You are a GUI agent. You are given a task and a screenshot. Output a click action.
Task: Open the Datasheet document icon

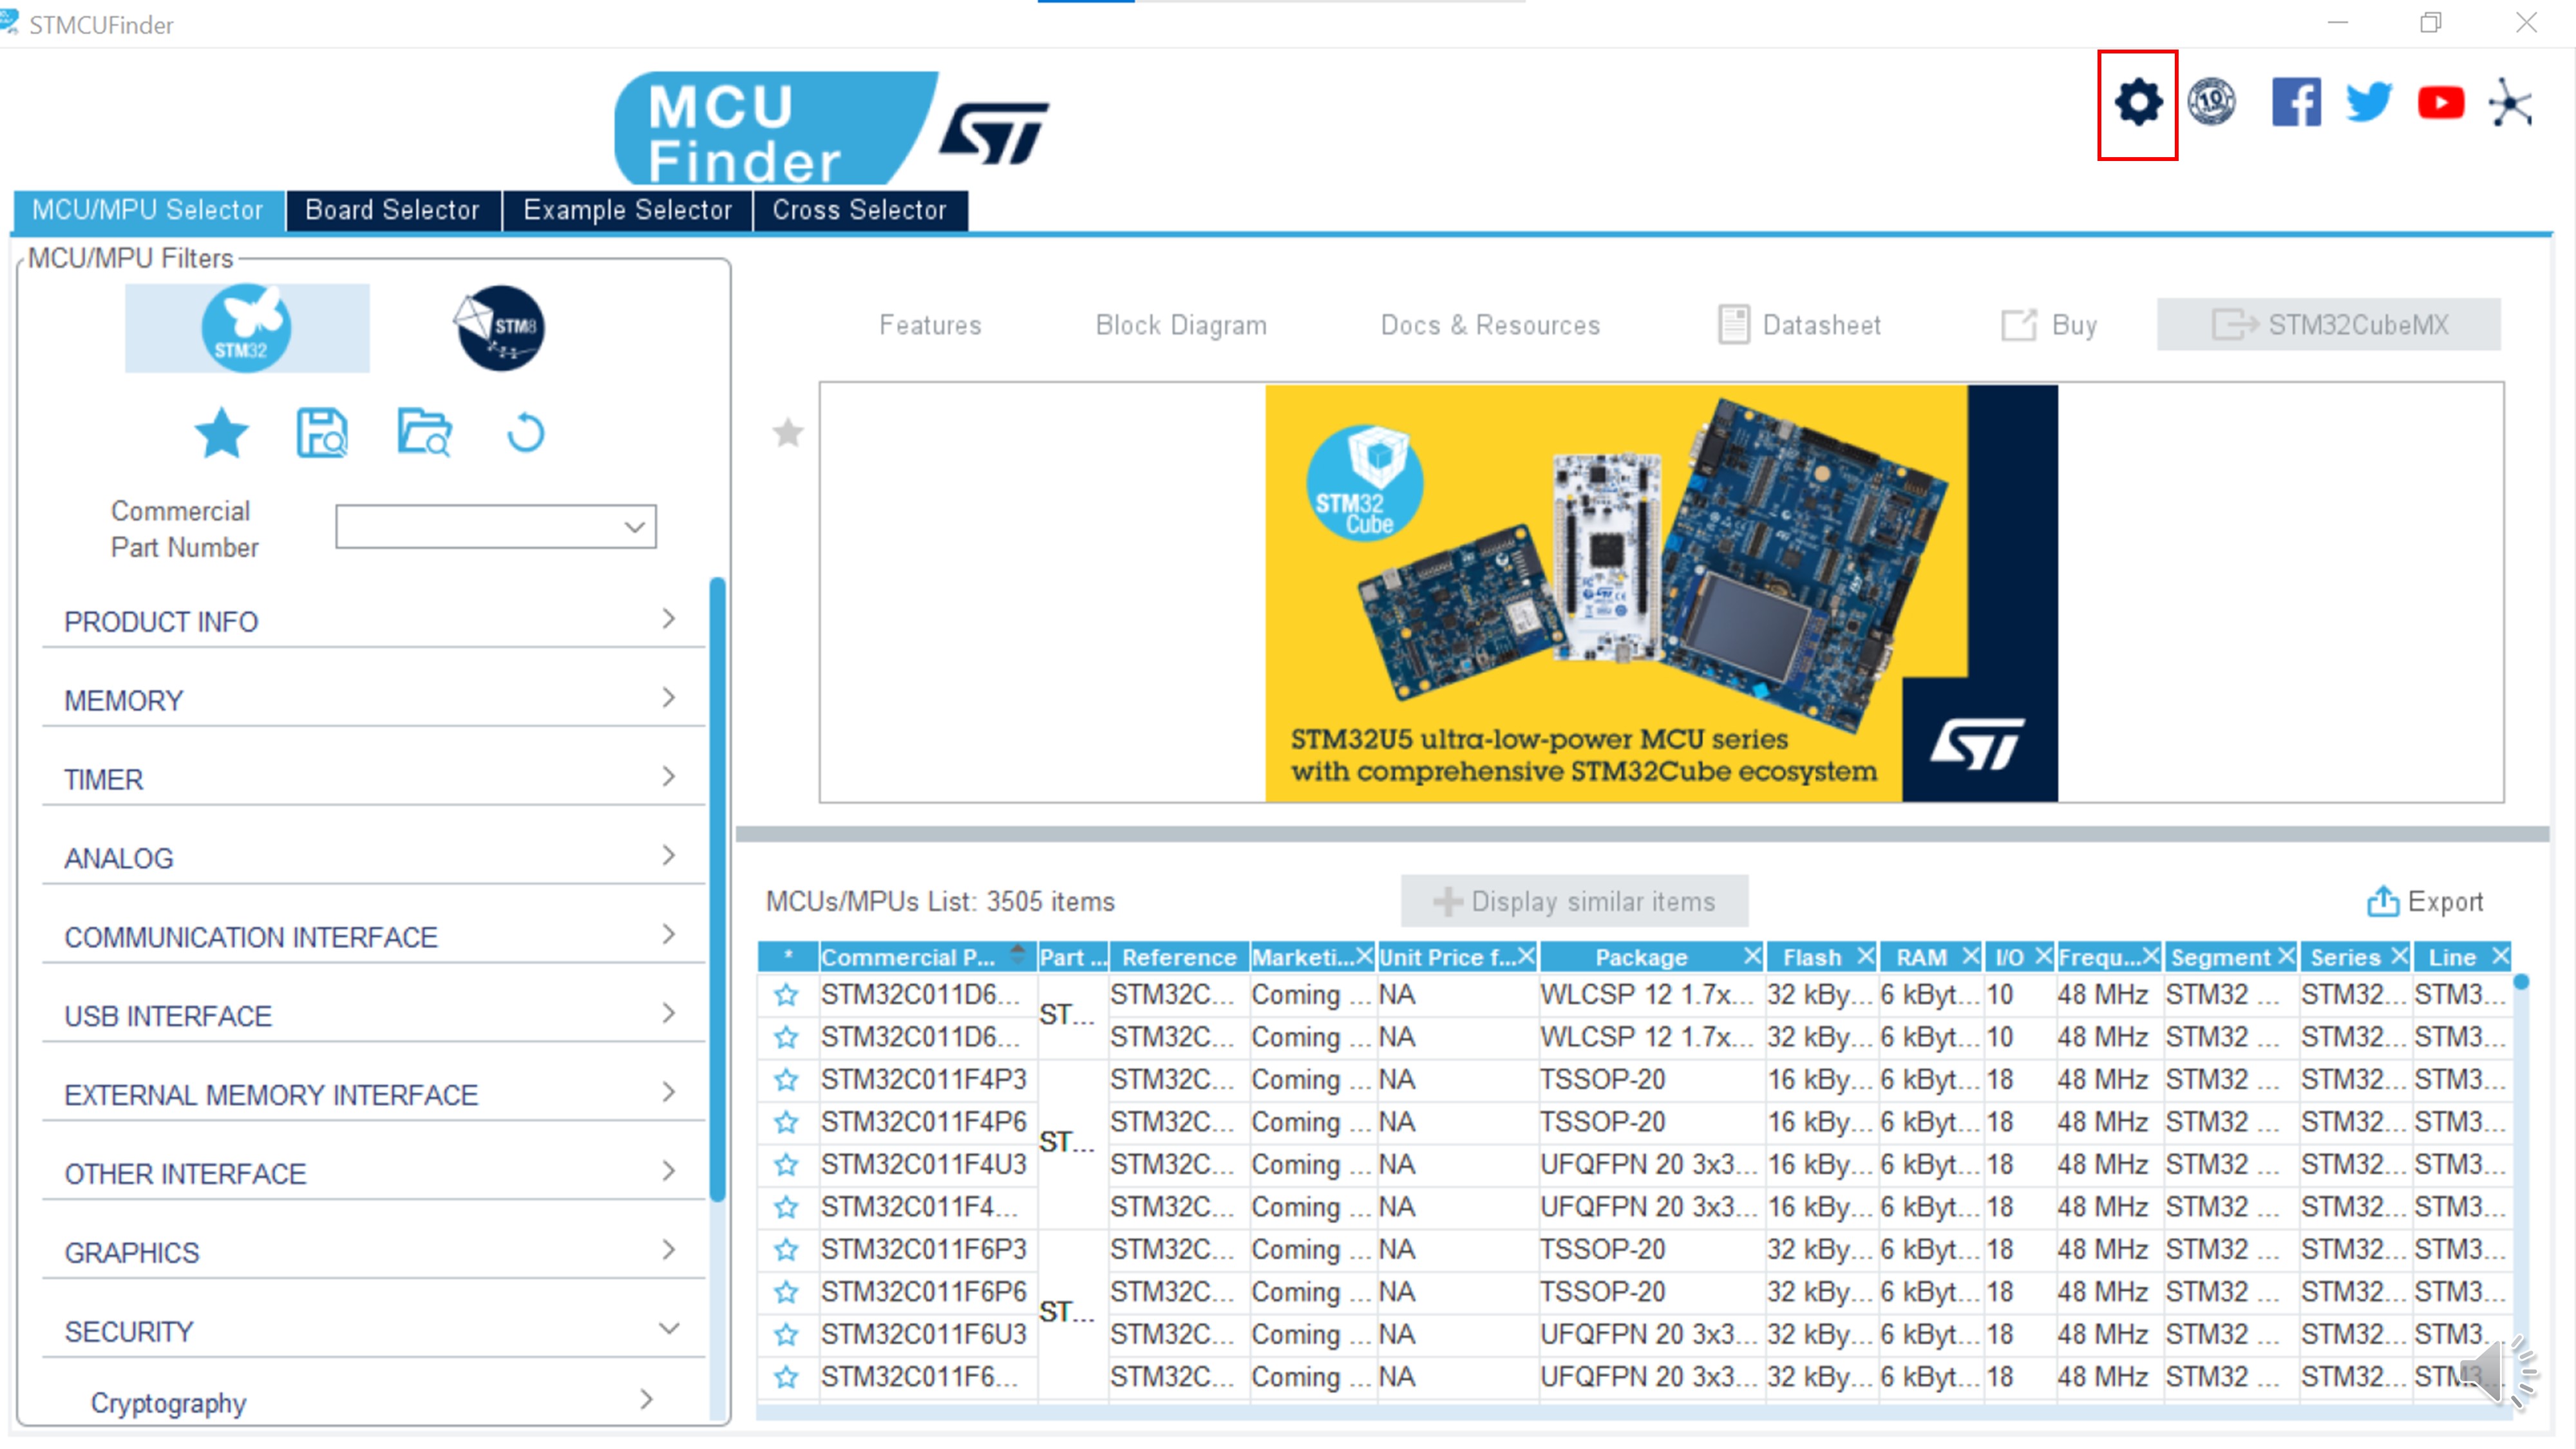[x=1734, y=325]
